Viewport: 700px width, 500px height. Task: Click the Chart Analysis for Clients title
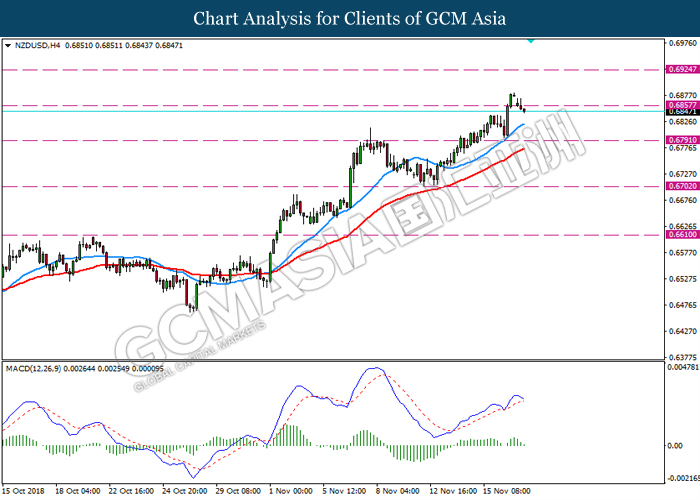pyautogui.click(x=350, y=19)
